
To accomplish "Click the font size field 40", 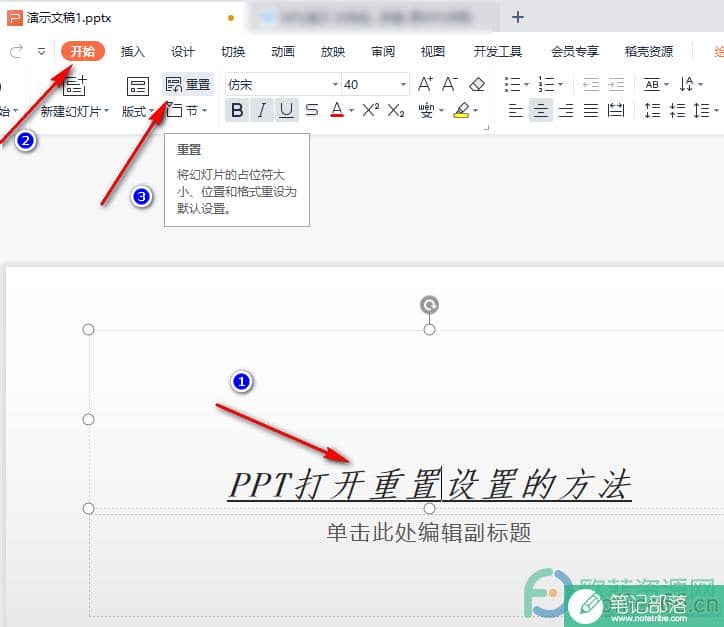I will point(369,84).
